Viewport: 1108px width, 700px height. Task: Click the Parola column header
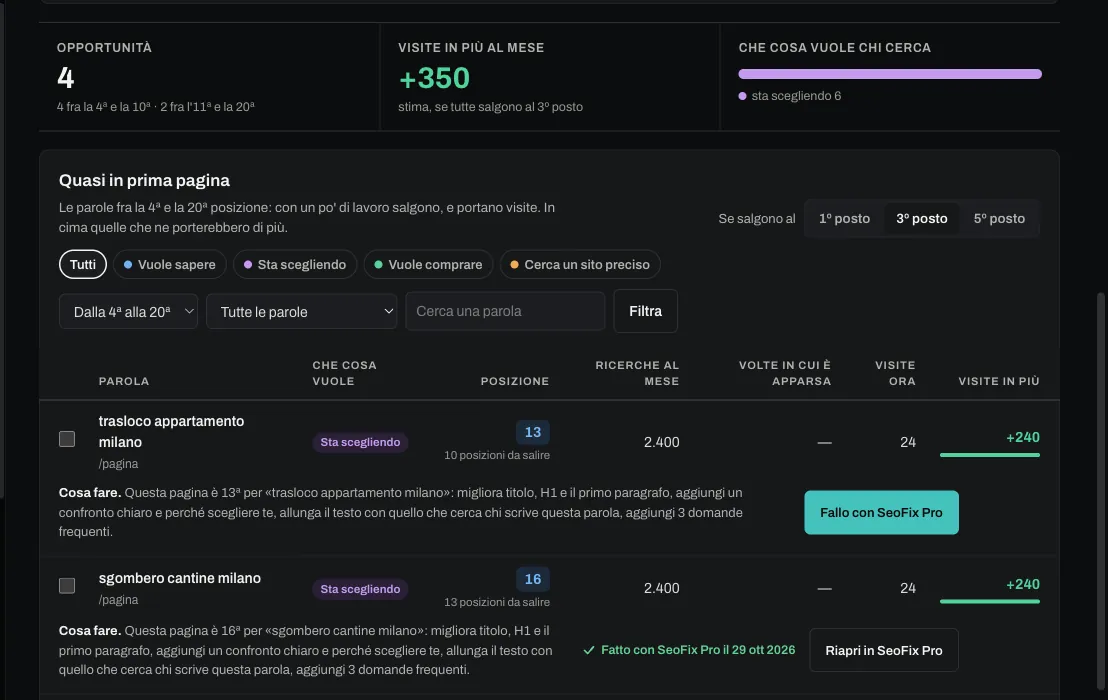tap(124, 381)
